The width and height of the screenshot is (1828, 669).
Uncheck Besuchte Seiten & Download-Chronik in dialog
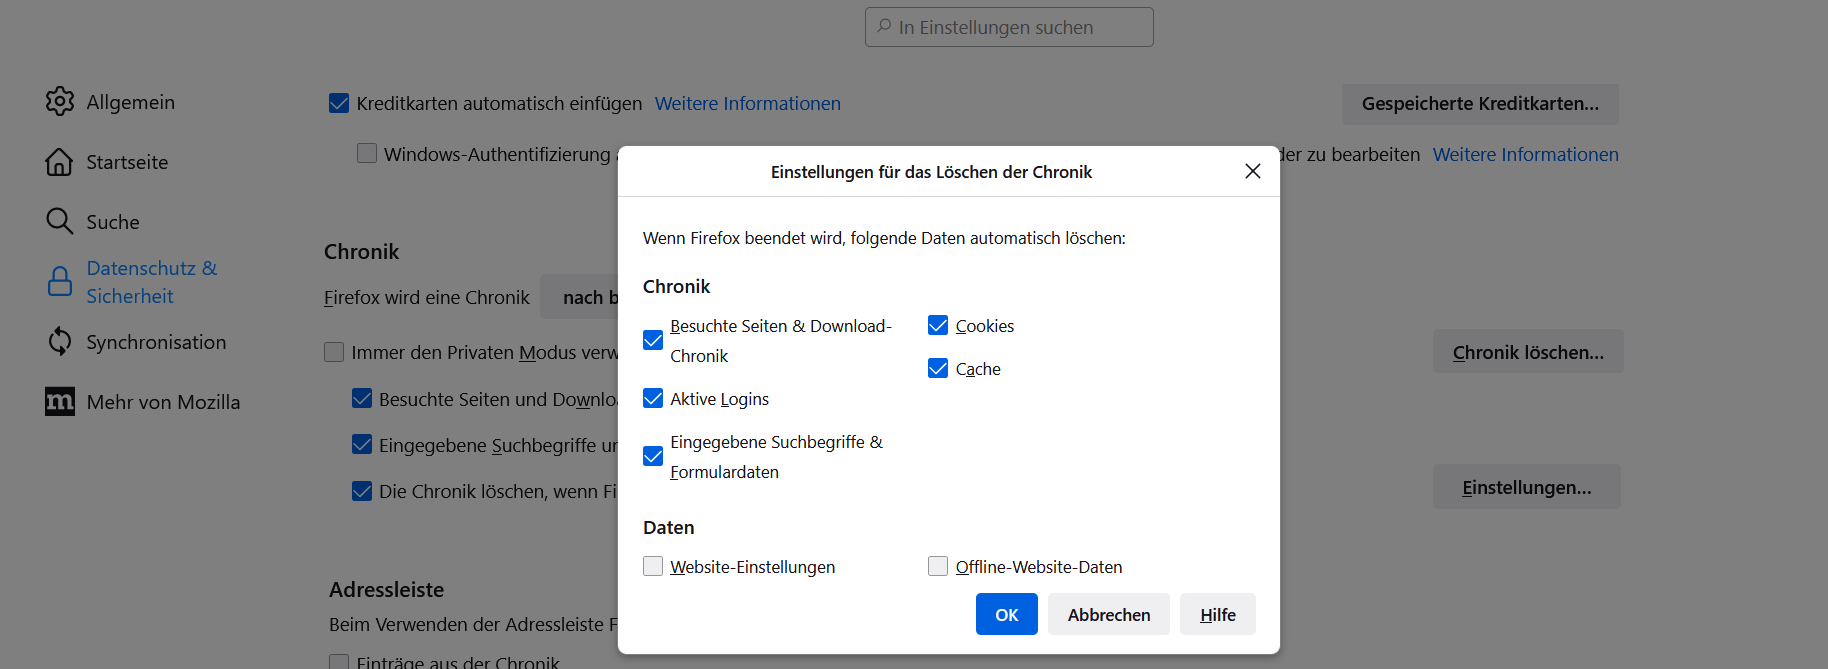[653, 340]
